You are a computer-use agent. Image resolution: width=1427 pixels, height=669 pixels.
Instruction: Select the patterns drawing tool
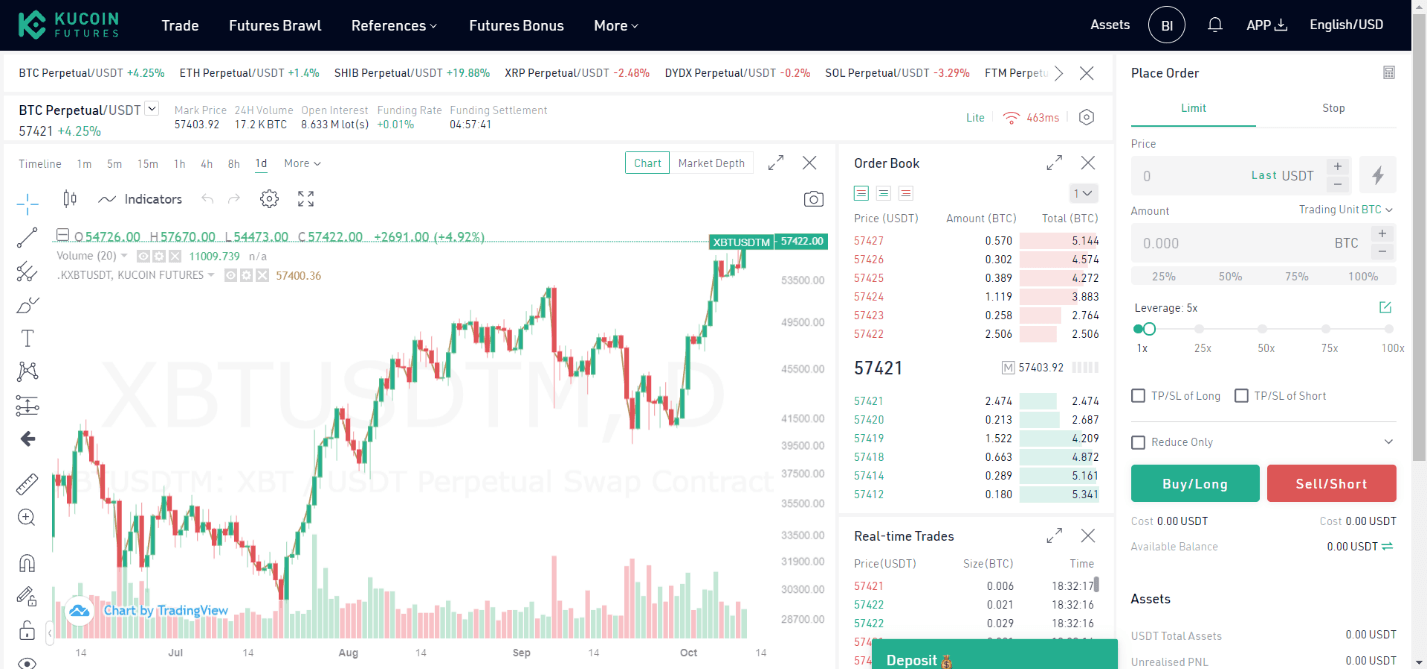(x=27, y=372)
